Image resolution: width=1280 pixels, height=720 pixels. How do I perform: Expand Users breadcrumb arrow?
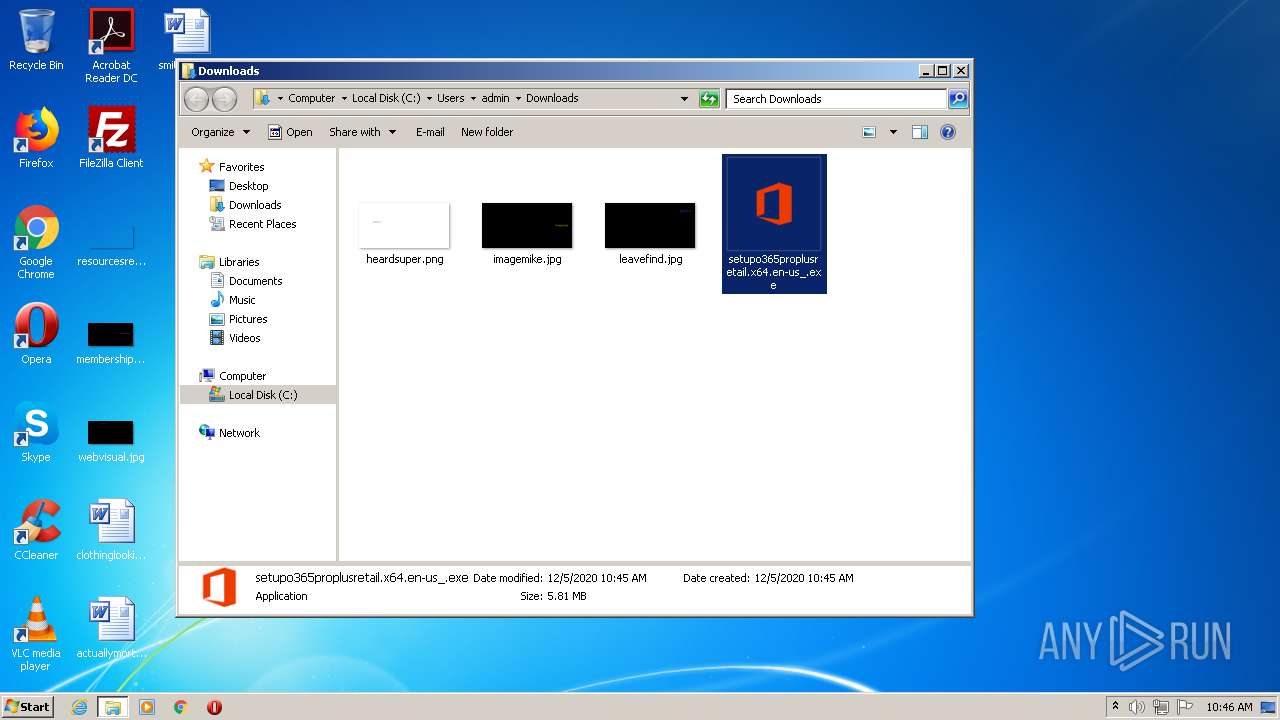pos(473,98)
